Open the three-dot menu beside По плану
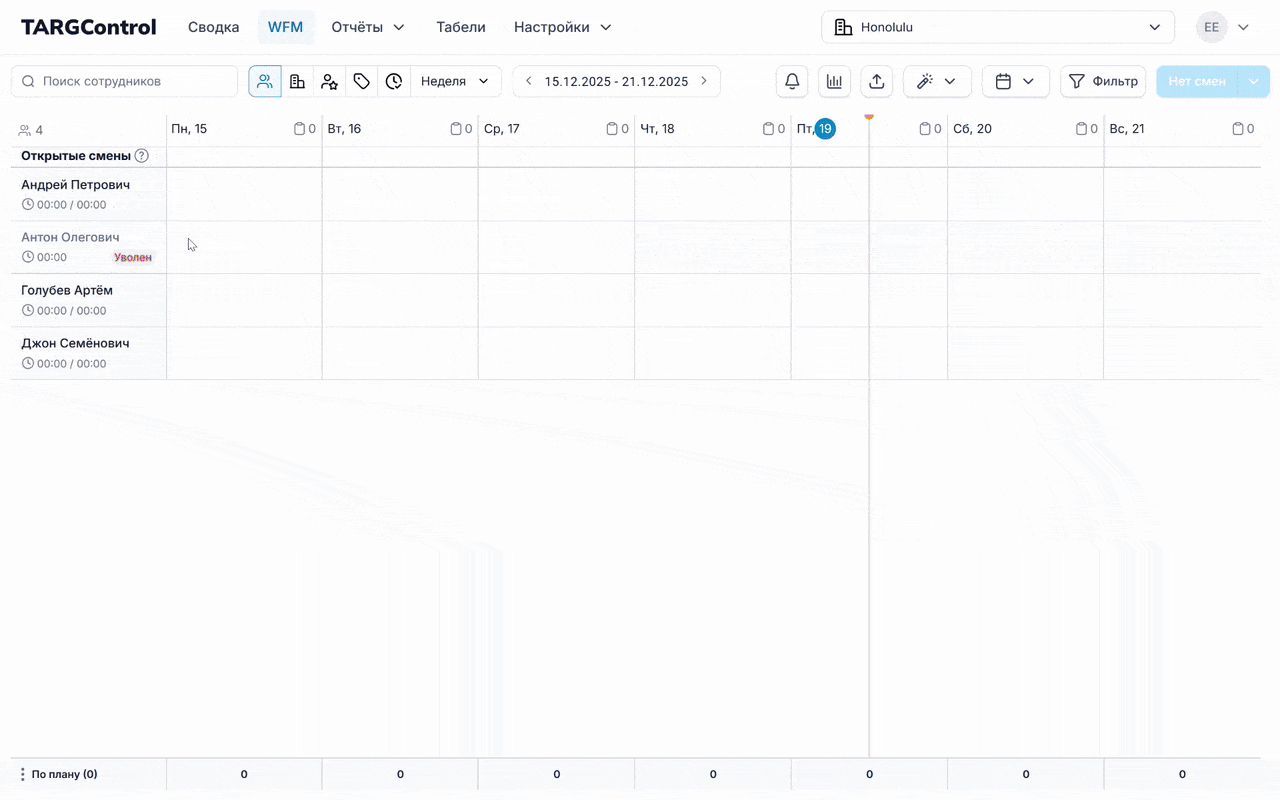Image resolution: width=1280 pixels, height=800 pixels. tap(22, 774)
